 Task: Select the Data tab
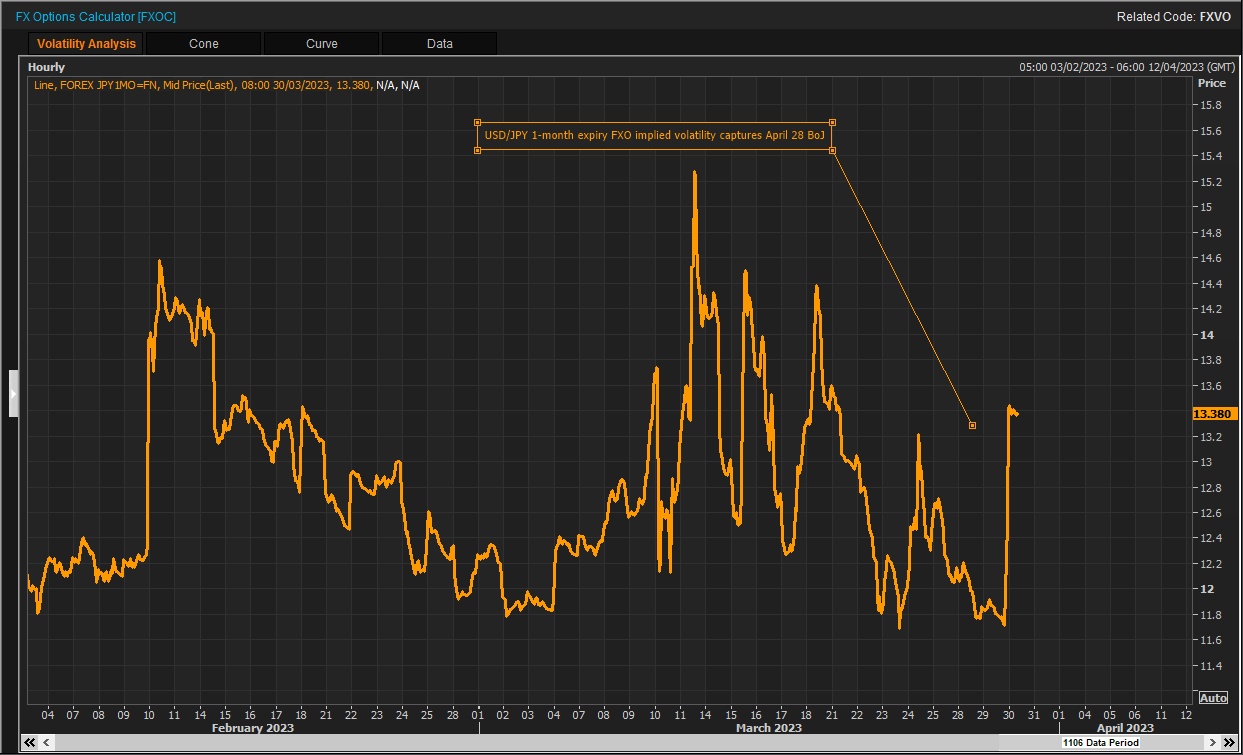pos(439,44)
